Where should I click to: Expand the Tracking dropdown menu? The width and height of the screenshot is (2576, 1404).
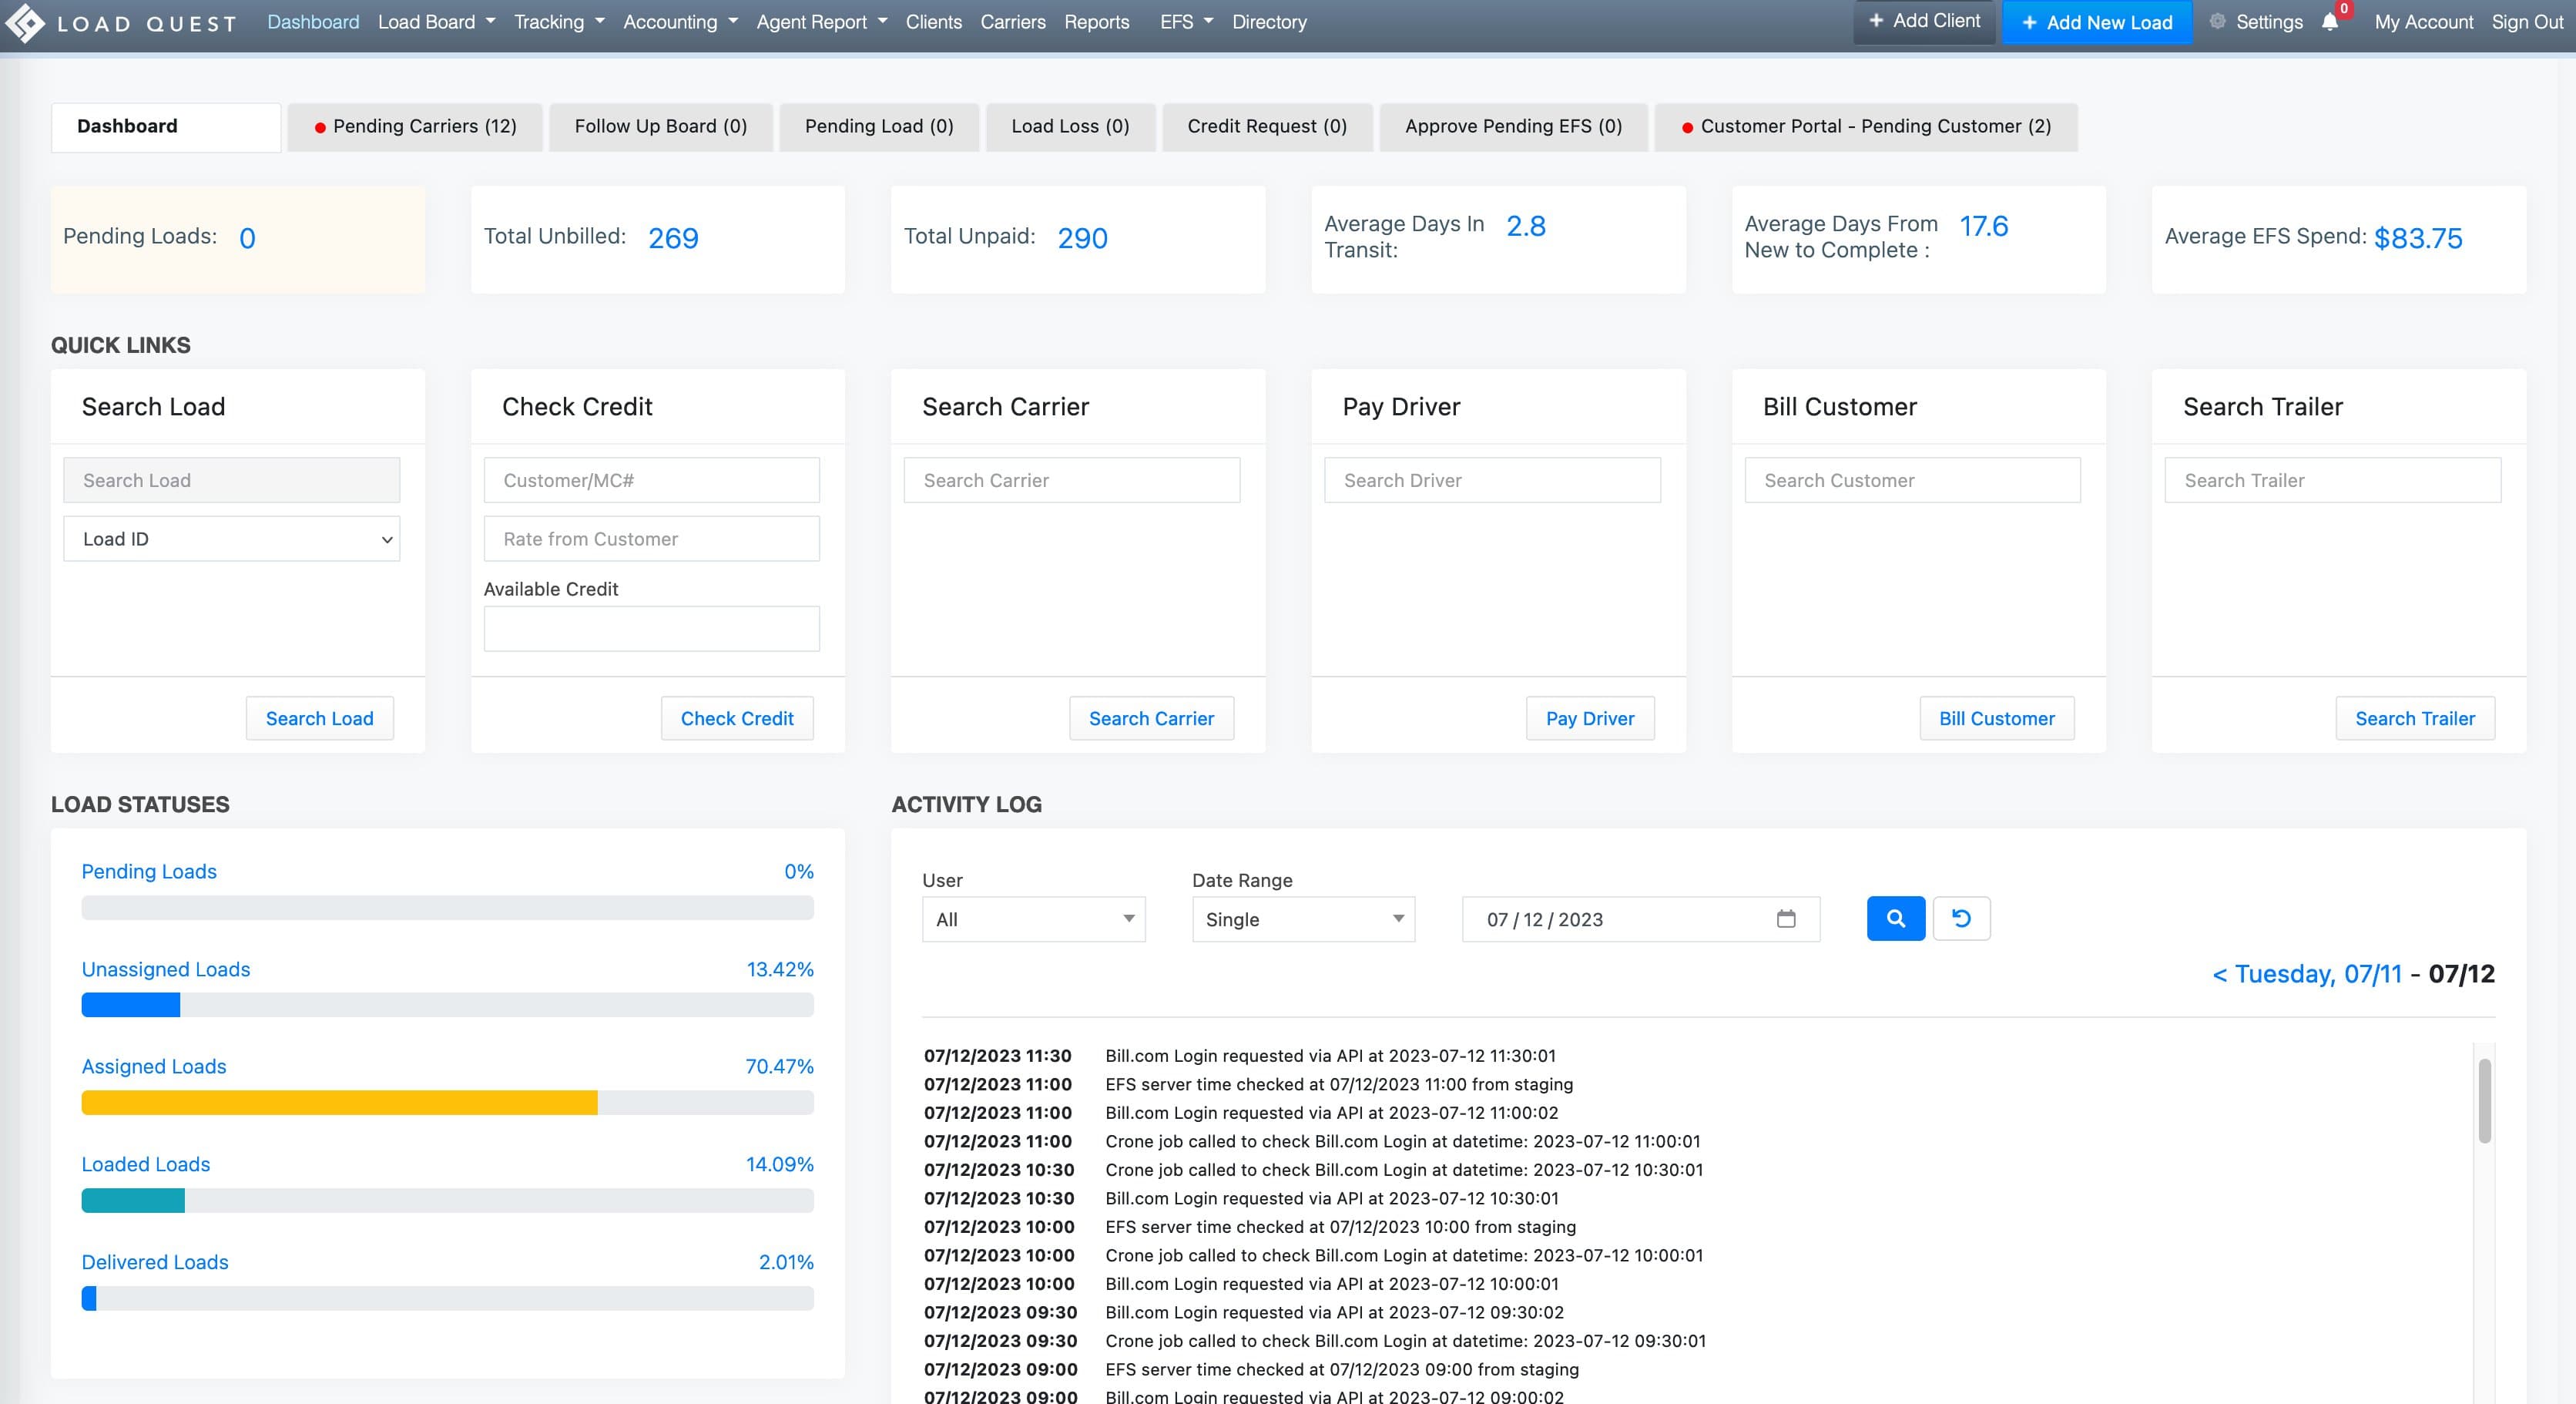coord(559,22)
